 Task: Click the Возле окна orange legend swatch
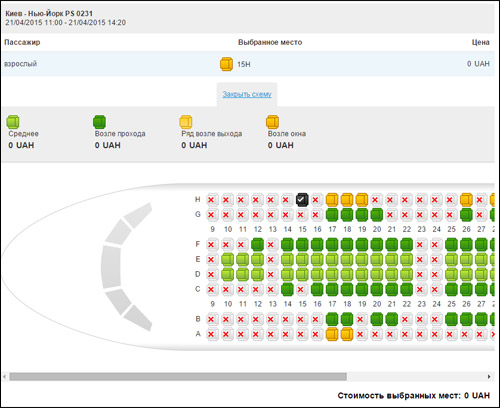[x=272, y=122]
